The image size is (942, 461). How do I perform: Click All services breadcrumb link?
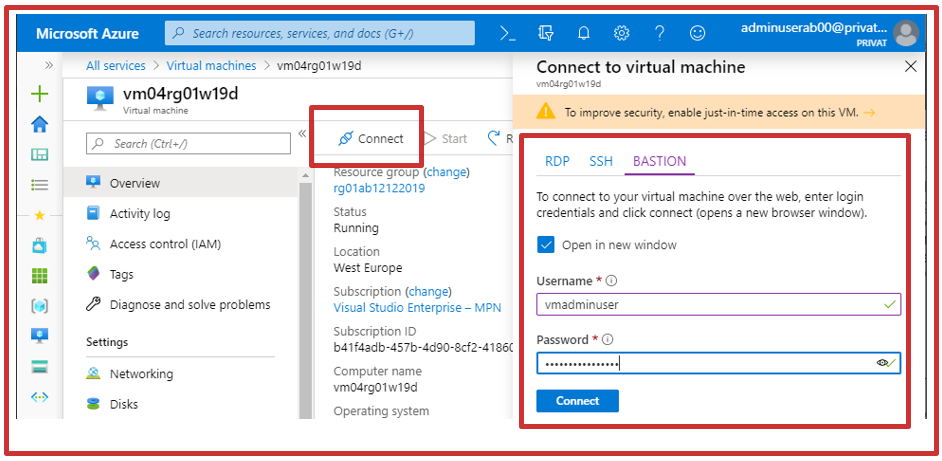(x=115, y=66)
